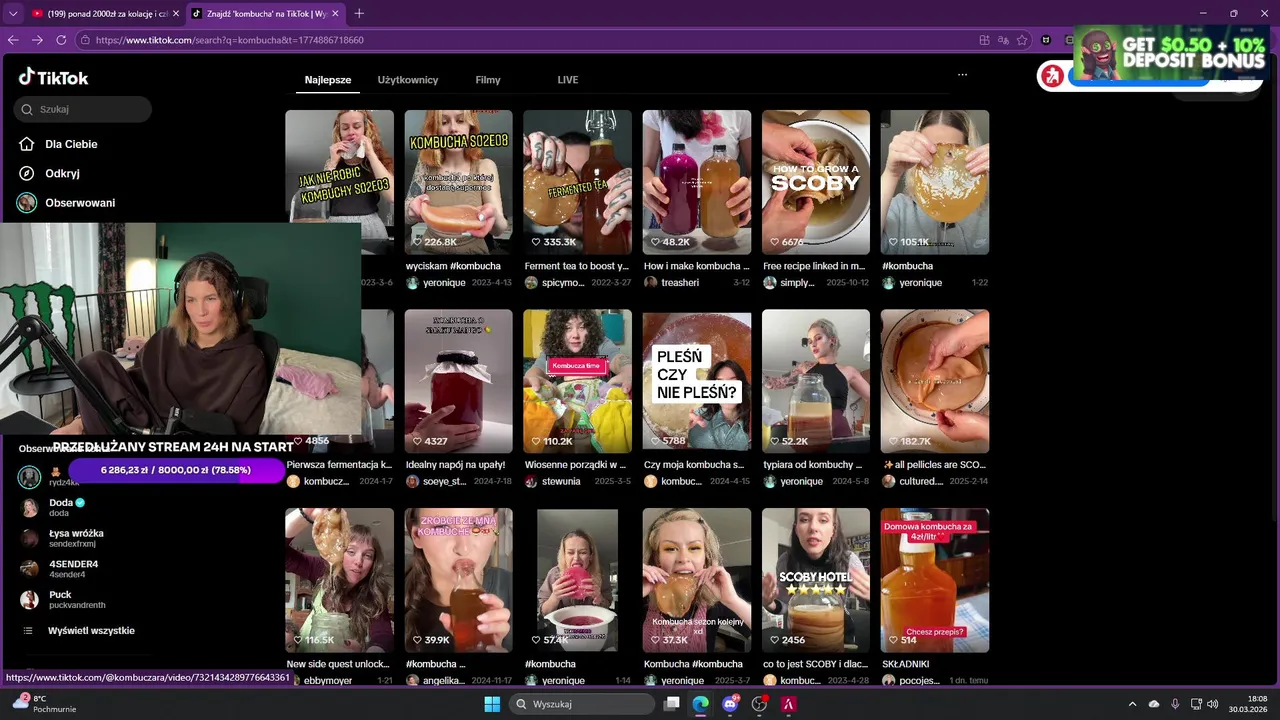Expand the tab list dropdown arrow
Image resolution: width=1280 pixels, height=720 pixels.
click(x=13, y=13)
